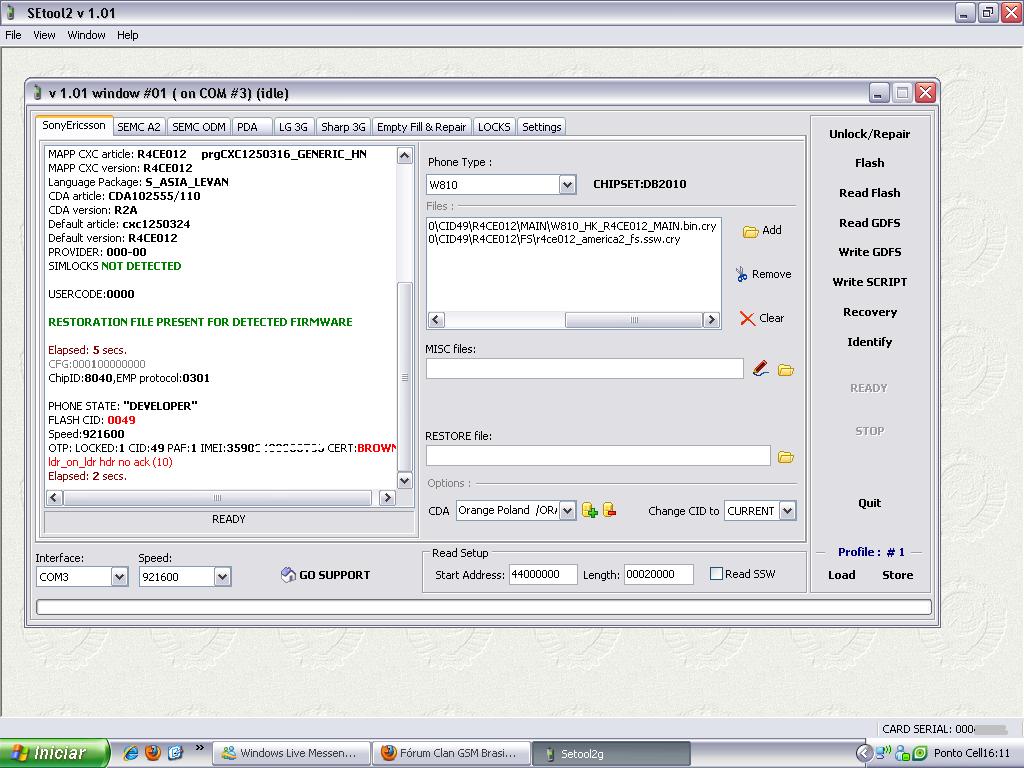Click the remove CDA icon next to plus

coord(609,510)
